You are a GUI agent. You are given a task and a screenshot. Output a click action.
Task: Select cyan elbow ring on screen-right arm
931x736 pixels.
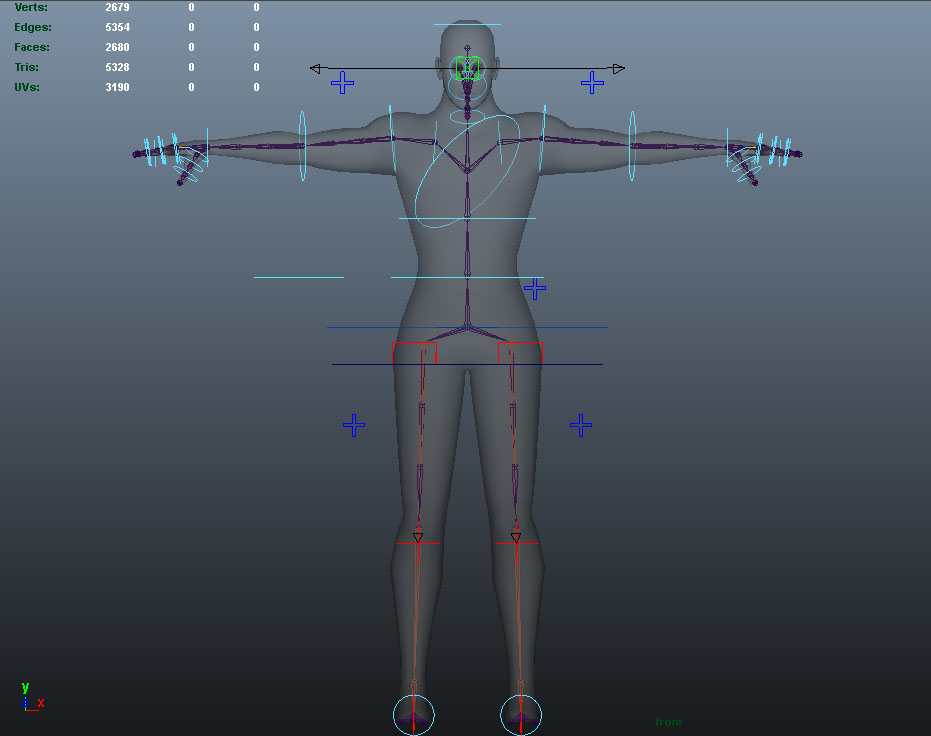point(632,145)
